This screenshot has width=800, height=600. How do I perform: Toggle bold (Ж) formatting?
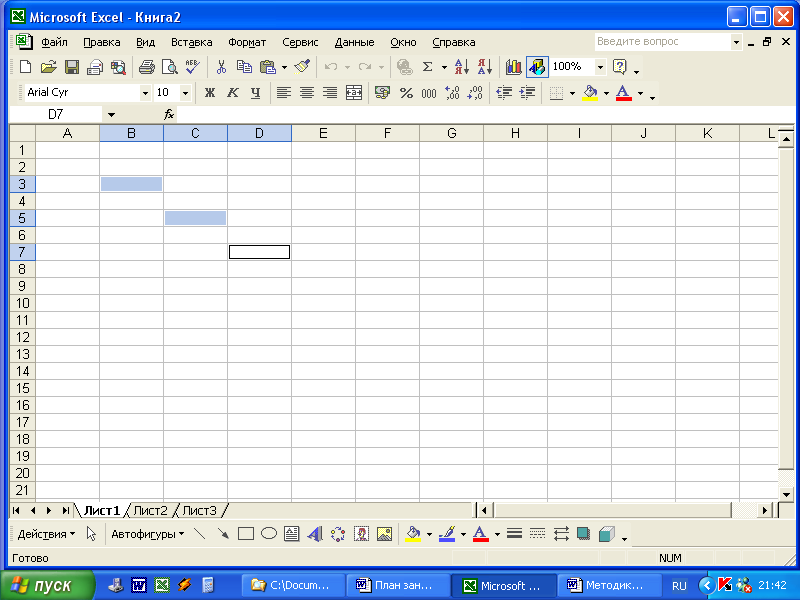click(x=210, y=93)
